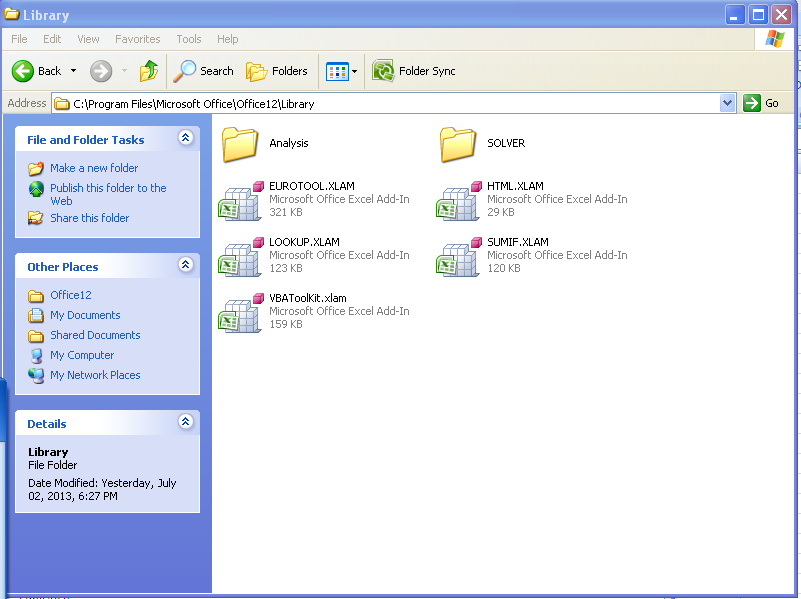
Task: Click the folder icon in address bar
Action: tap(62, 104)
